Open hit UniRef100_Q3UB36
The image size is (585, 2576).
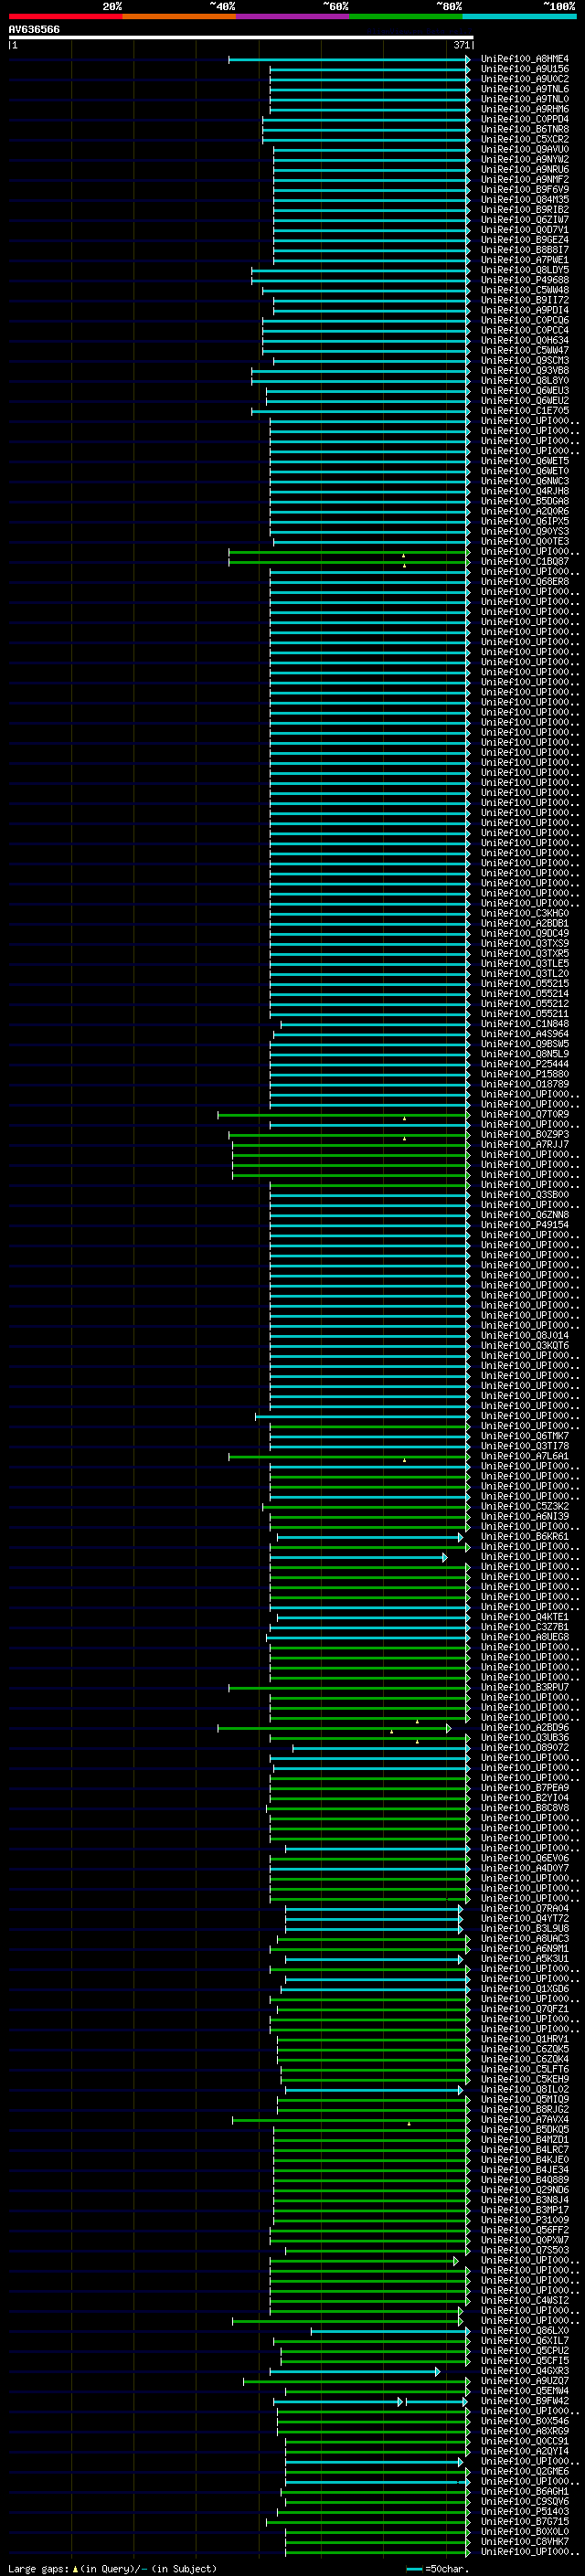[525, 1737]
